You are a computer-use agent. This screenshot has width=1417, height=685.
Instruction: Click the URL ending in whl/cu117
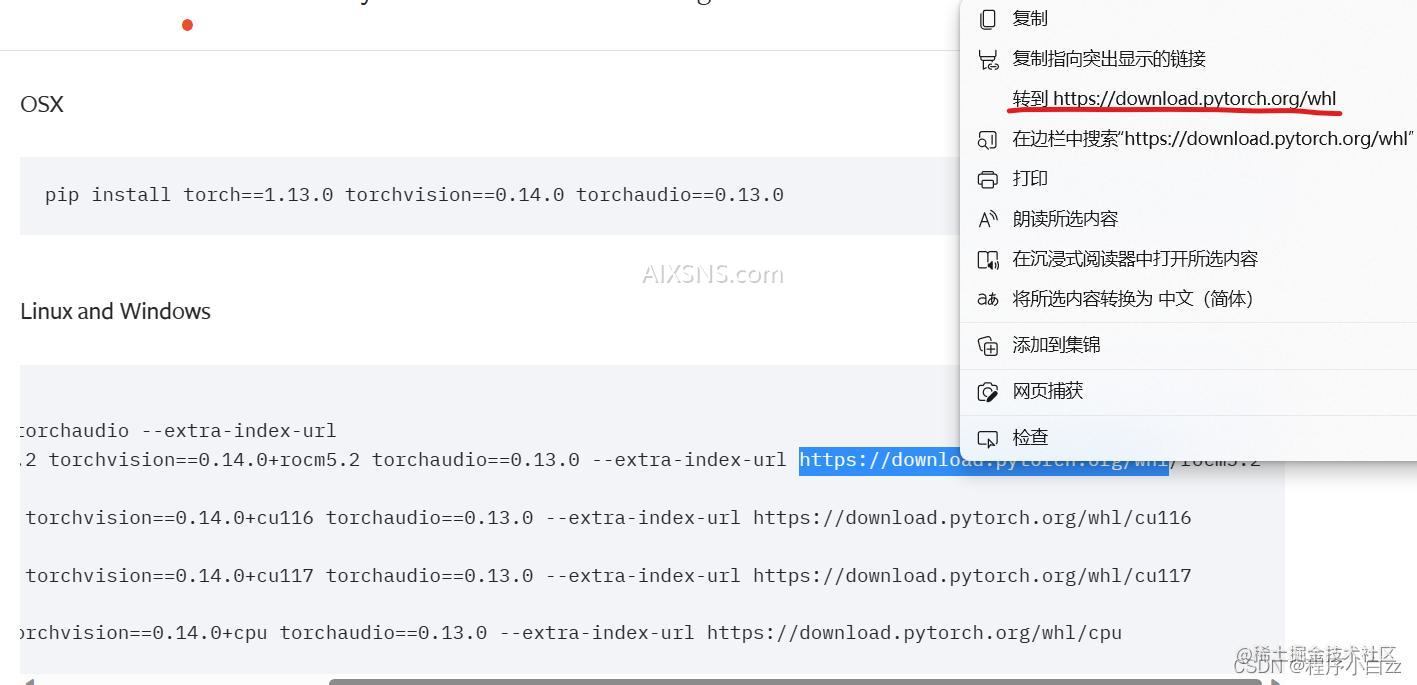(x=971, y=576)
